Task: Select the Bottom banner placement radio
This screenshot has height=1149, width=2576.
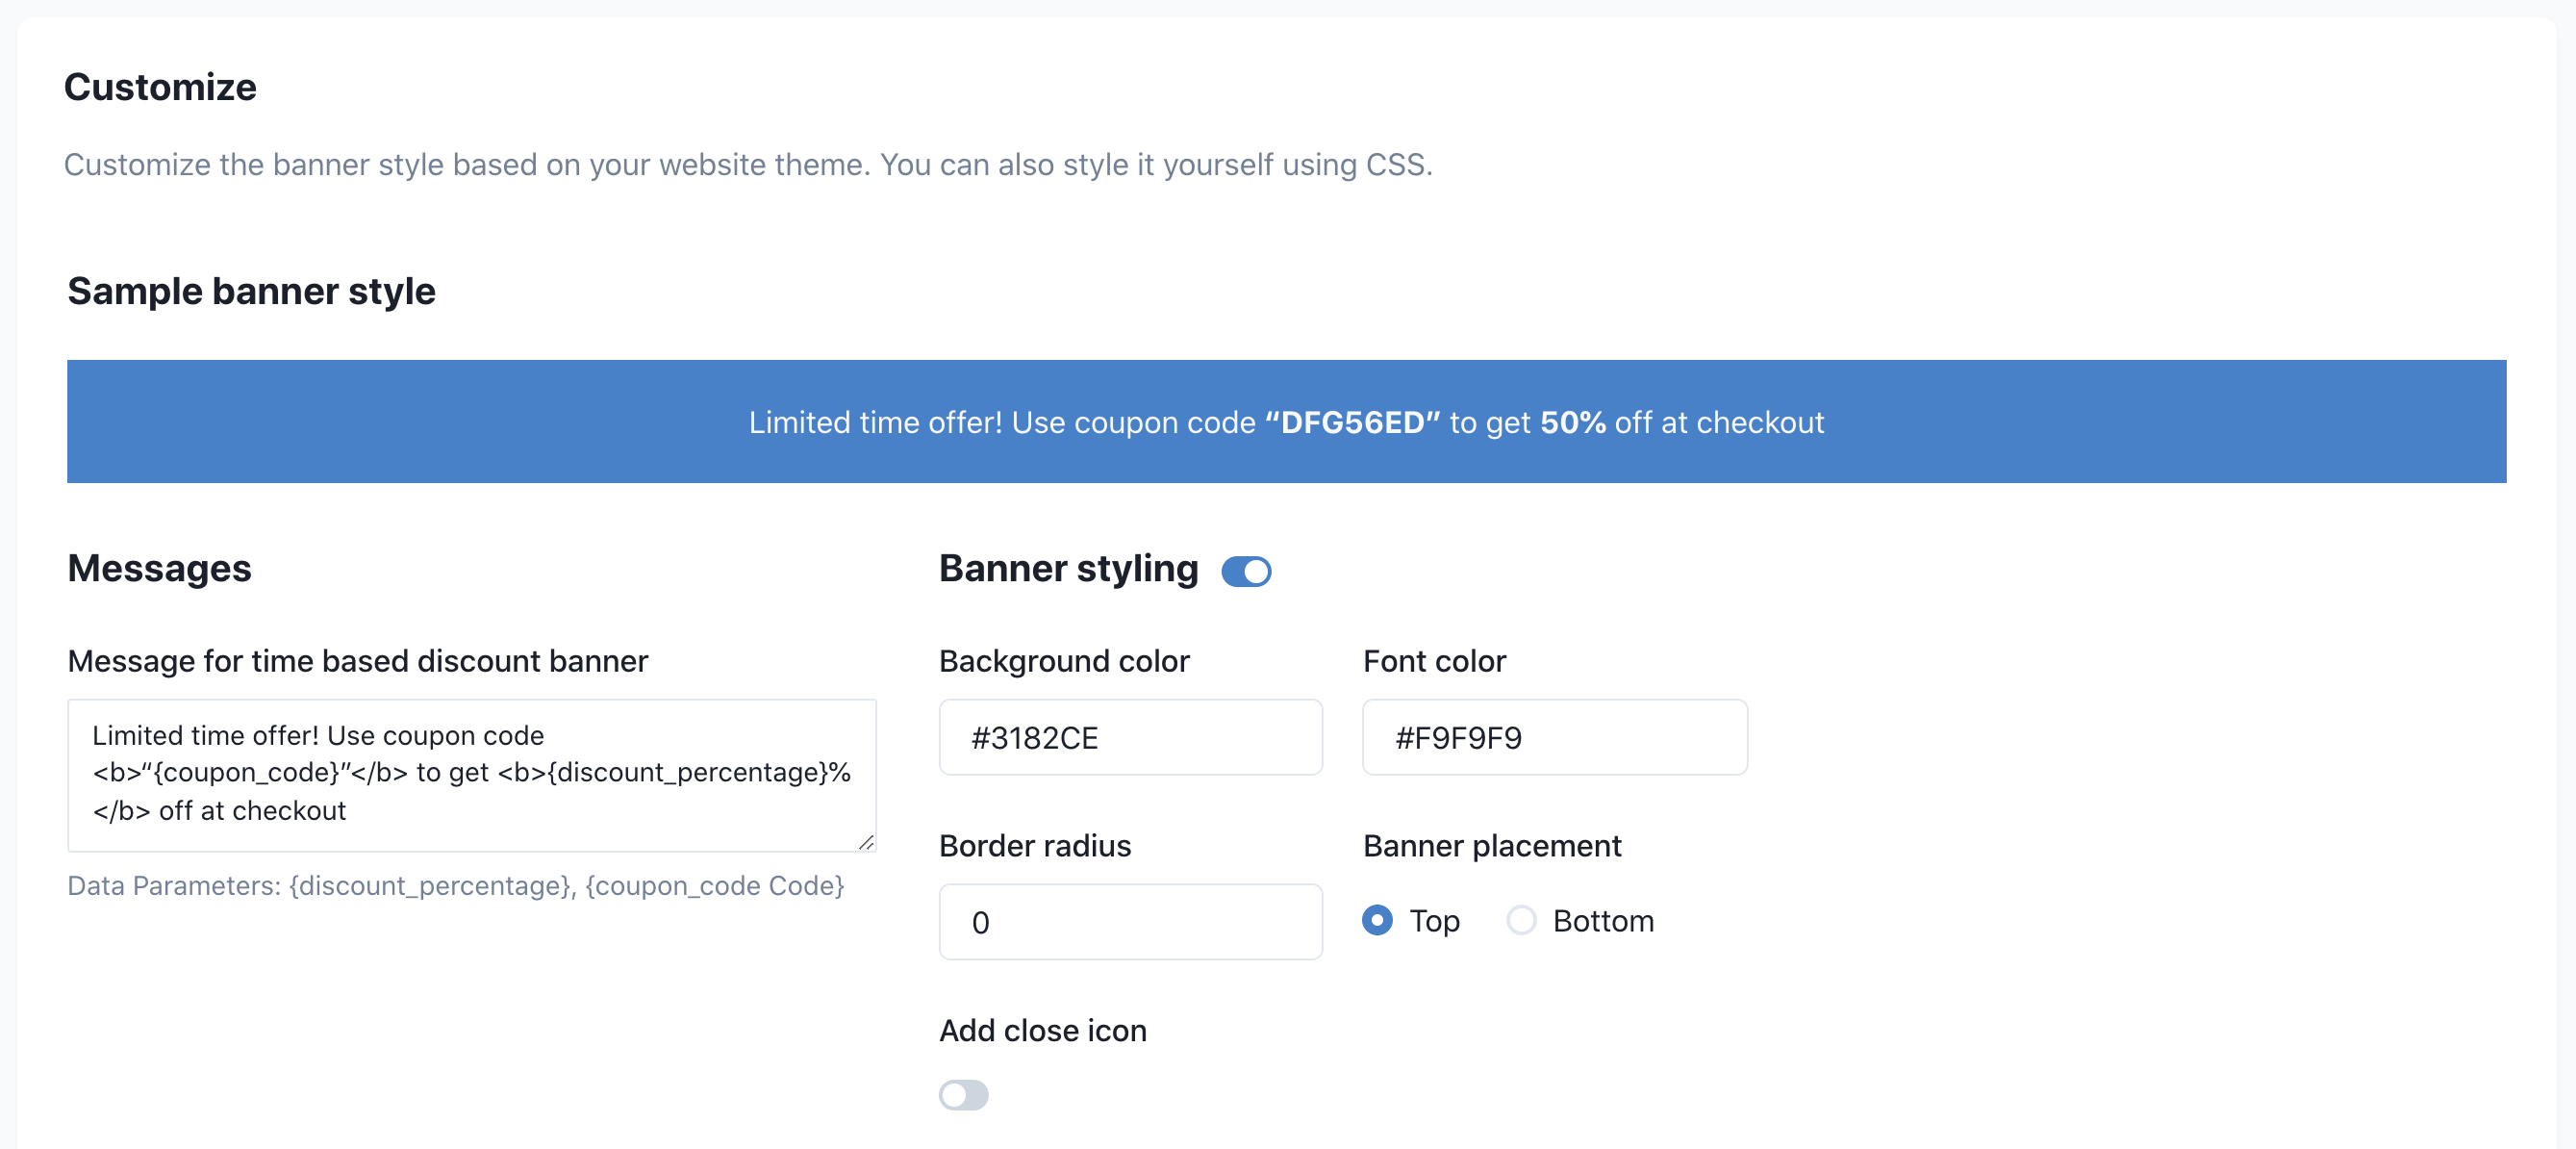Action: pos(1521,920)
